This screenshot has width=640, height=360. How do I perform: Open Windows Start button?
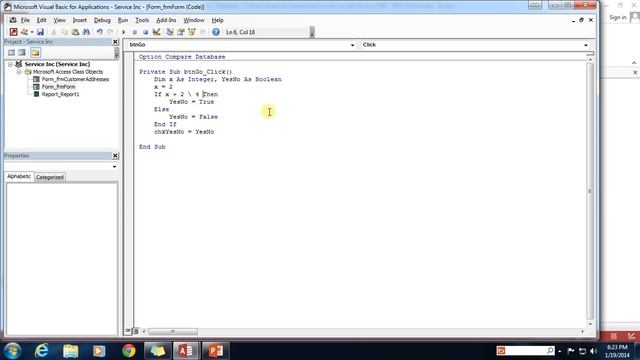12,351
